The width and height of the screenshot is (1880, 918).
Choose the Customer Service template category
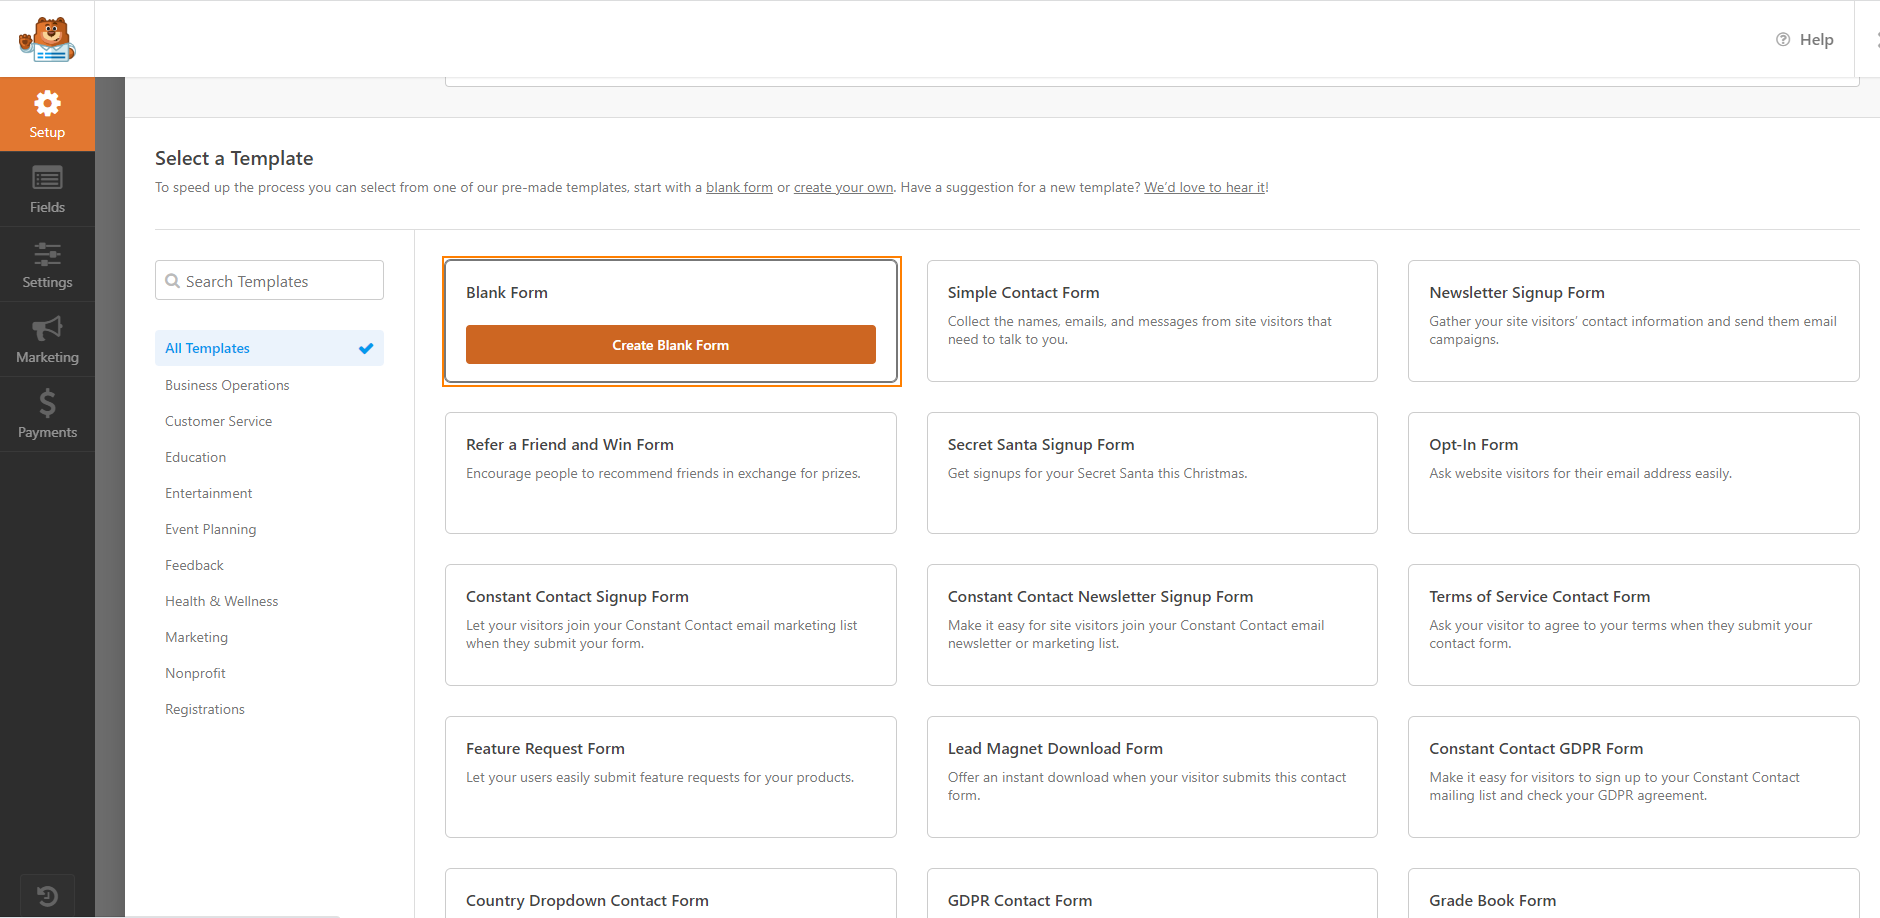coord(218,421)
